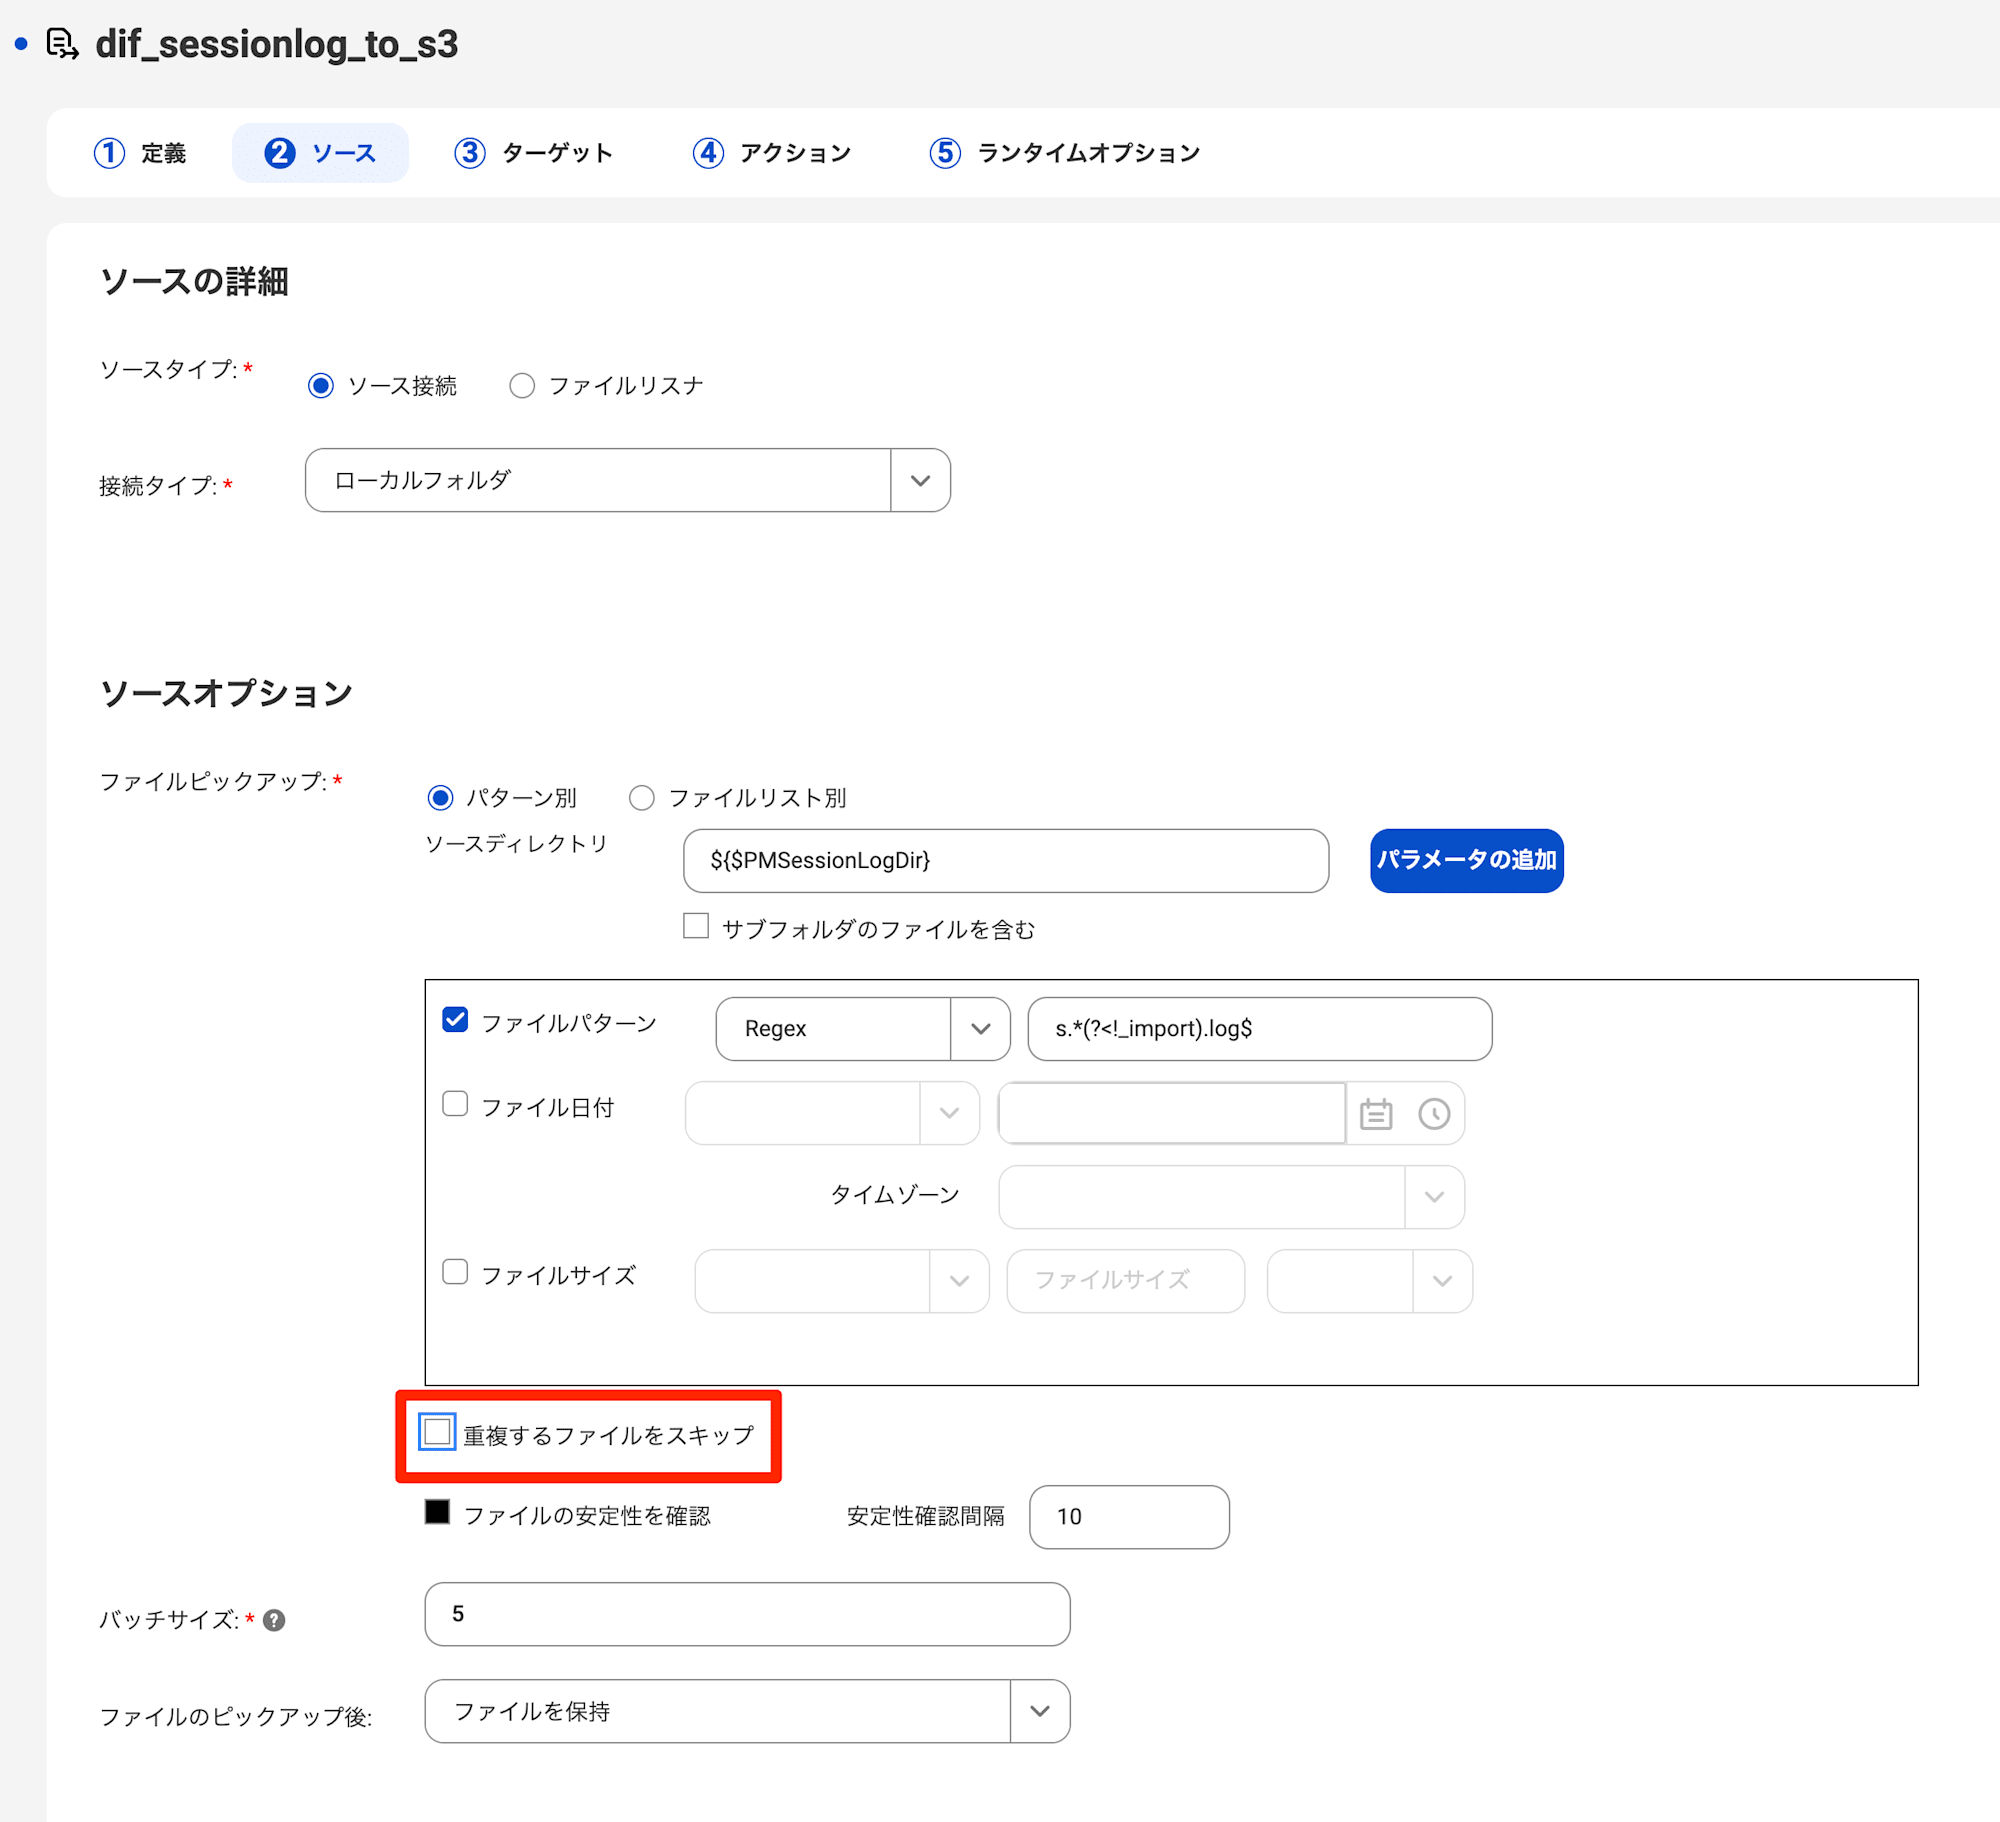Click the ソースオプション heading
This screenshot has height=1822, width=2000.
point(226,694)
